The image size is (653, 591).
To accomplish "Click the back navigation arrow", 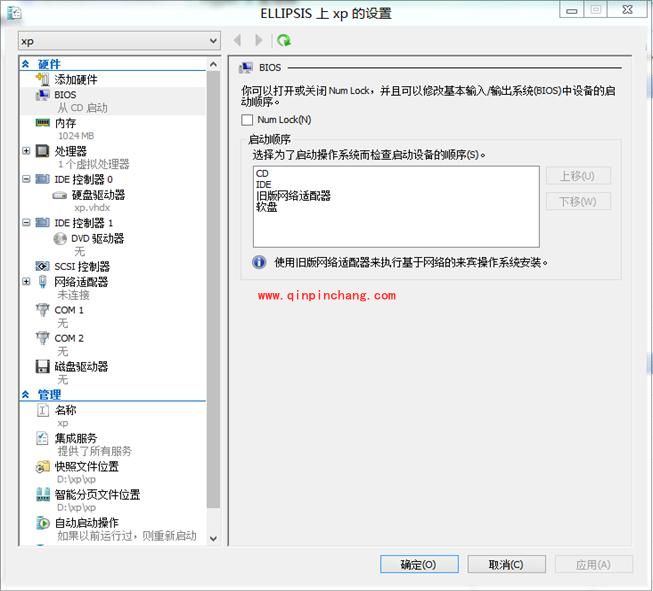I will (x=237, y=40).
